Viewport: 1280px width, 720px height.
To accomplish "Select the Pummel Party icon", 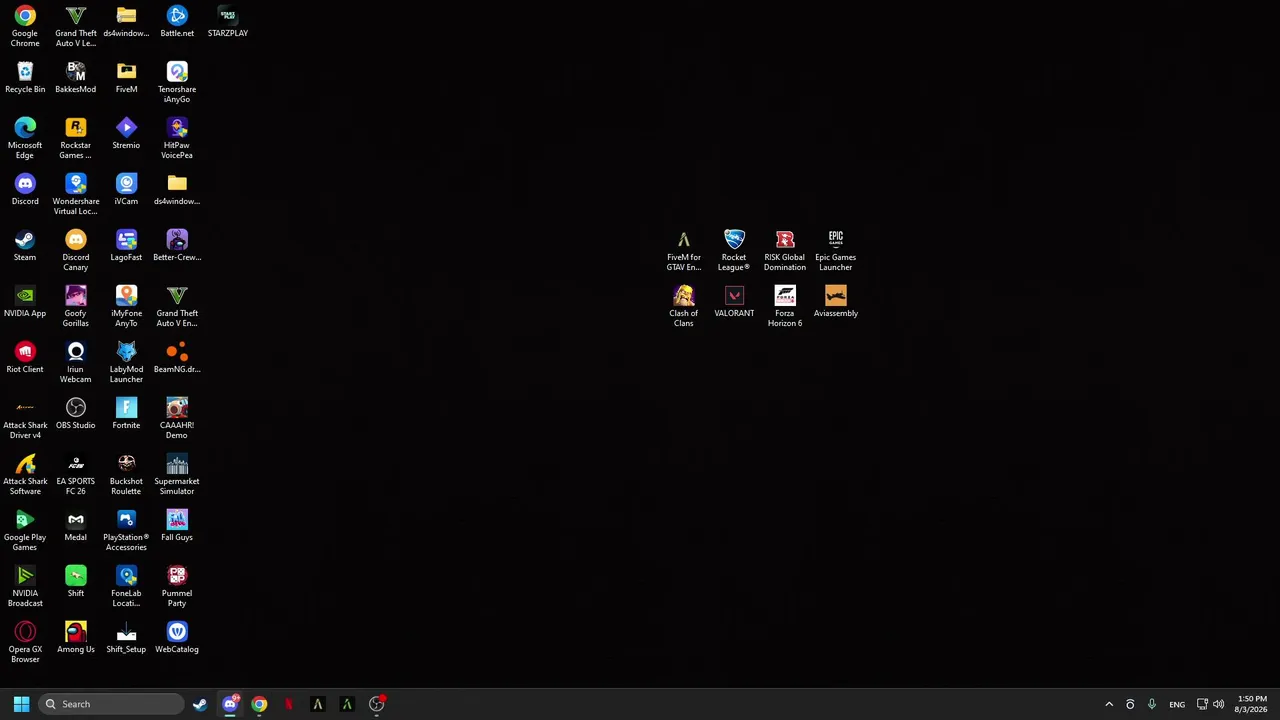I will pos(177,586).
